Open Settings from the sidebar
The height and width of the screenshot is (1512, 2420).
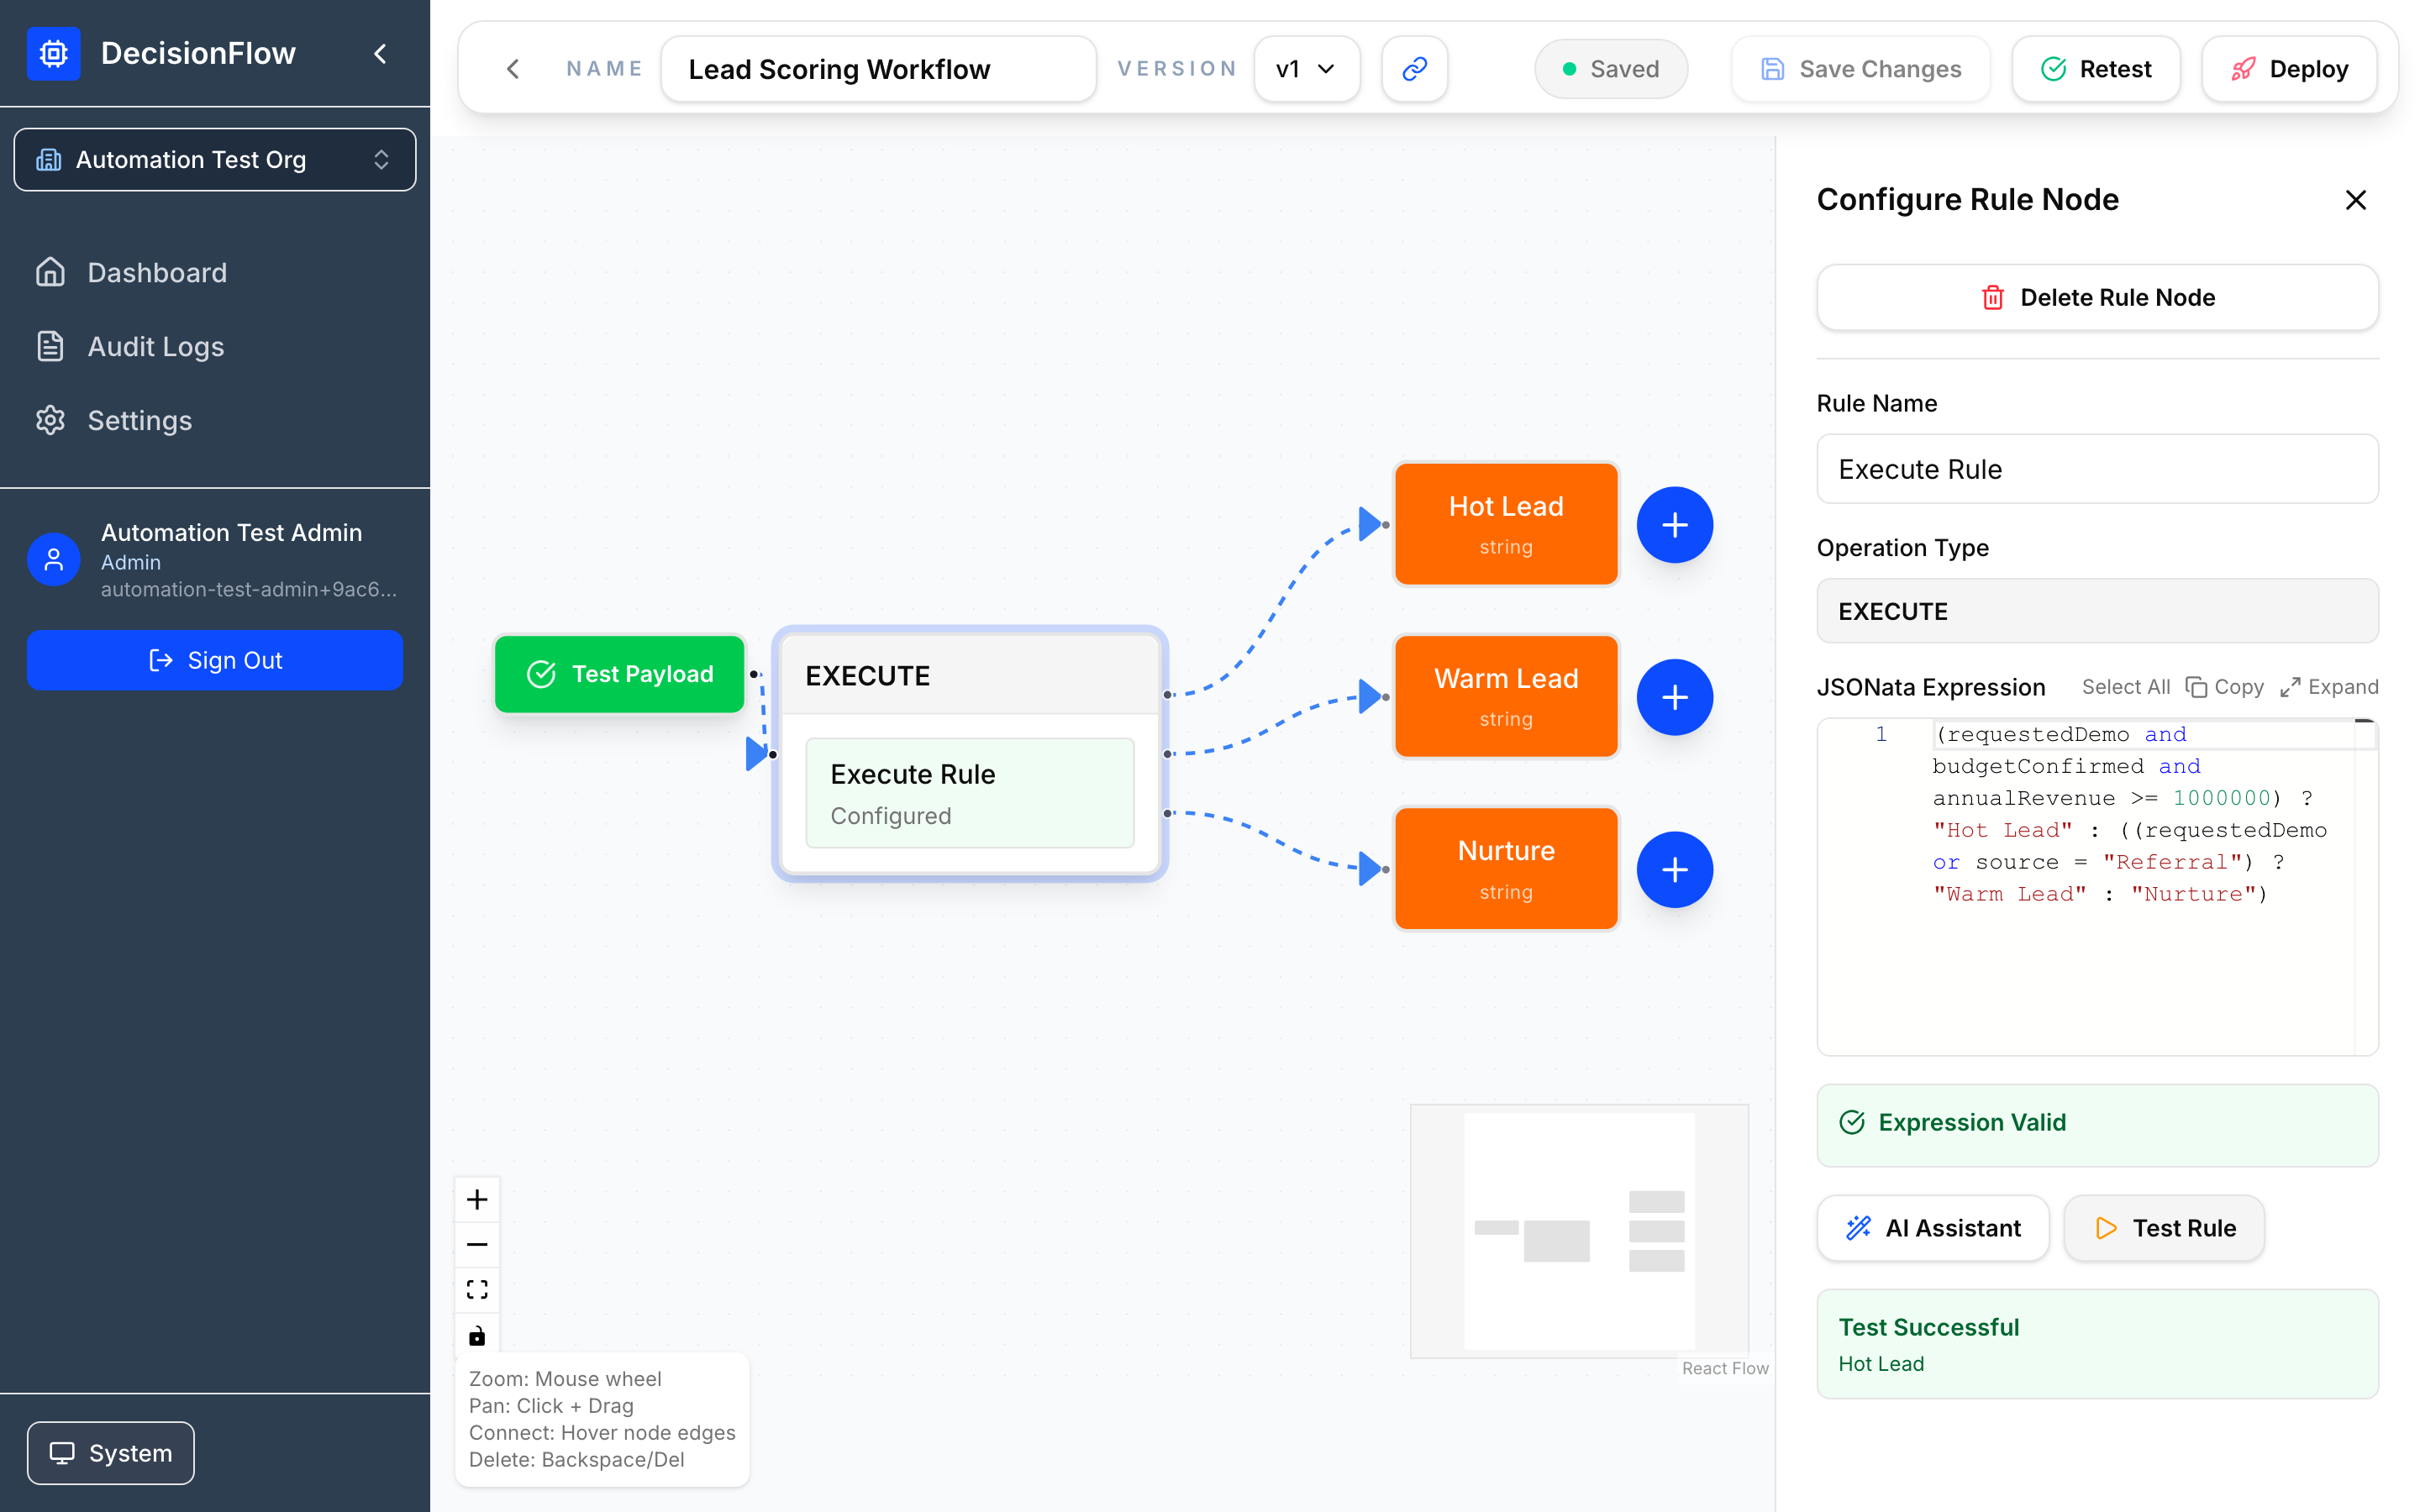click(215, 421)
